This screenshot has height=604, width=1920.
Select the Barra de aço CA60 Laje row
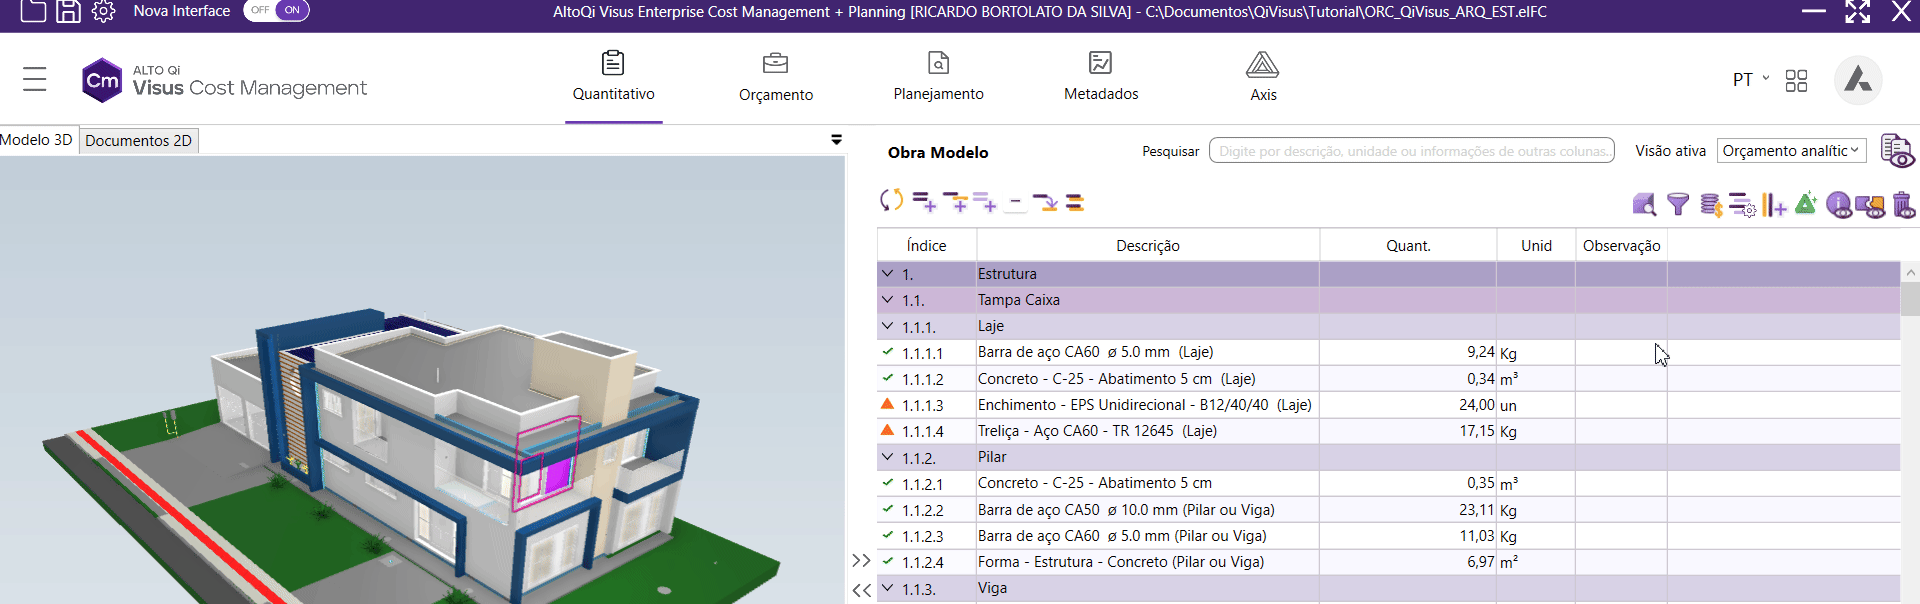coord(1095,352)
